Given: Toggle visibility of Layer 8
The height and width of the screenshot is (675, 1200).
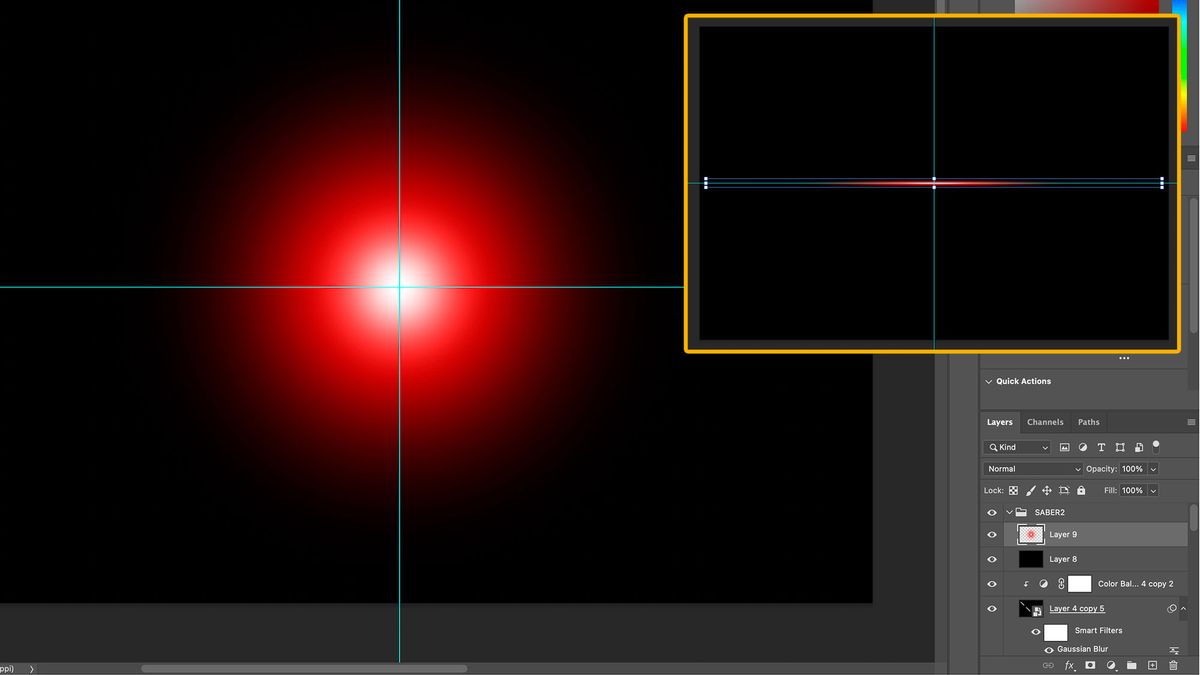Looking at the screenshot, I should 991,558.
